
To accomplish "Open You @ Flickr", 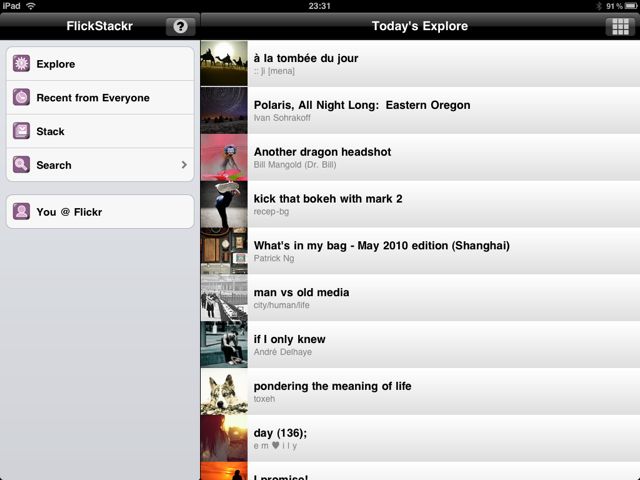I will (x=100, y=212).
